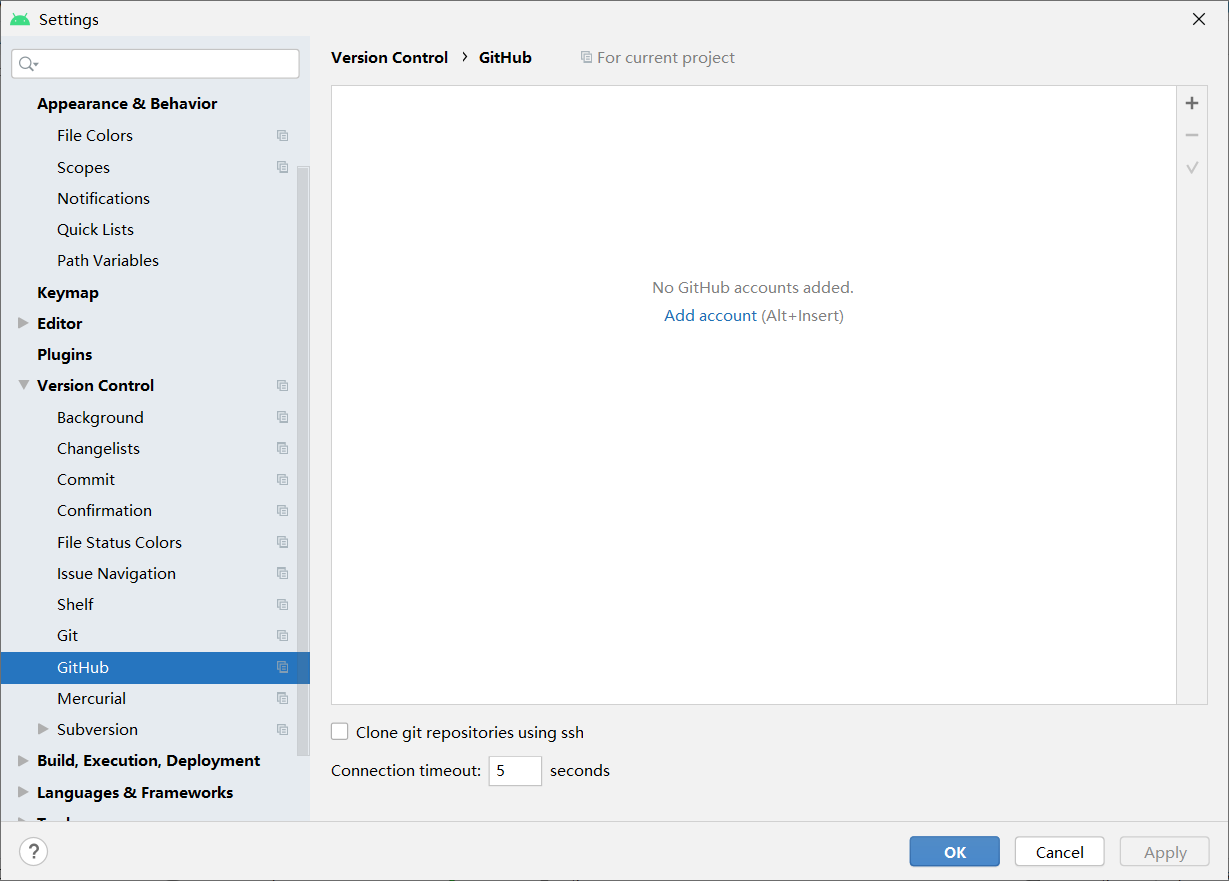Open Scopes settings page
Viewport: 1229px width, 881px height.
tap(83, 167)
